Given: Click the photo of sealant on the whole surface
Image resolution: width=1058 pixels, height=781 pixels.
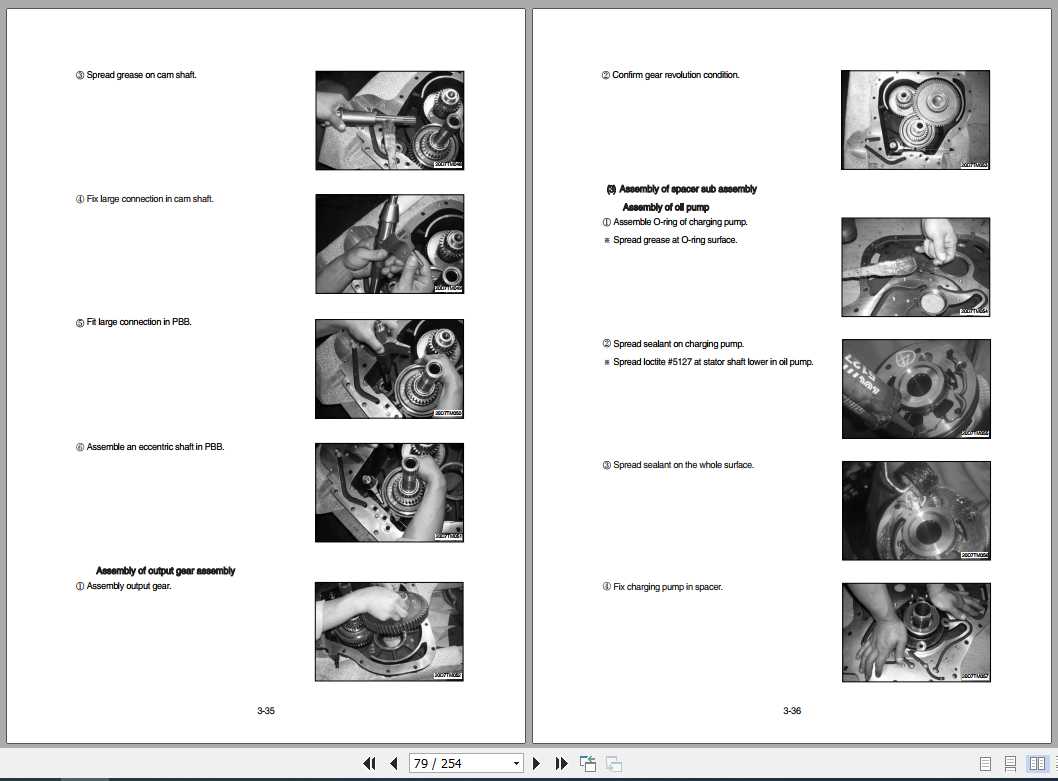Looking at the screenshot, I should [x=916, y=510].
